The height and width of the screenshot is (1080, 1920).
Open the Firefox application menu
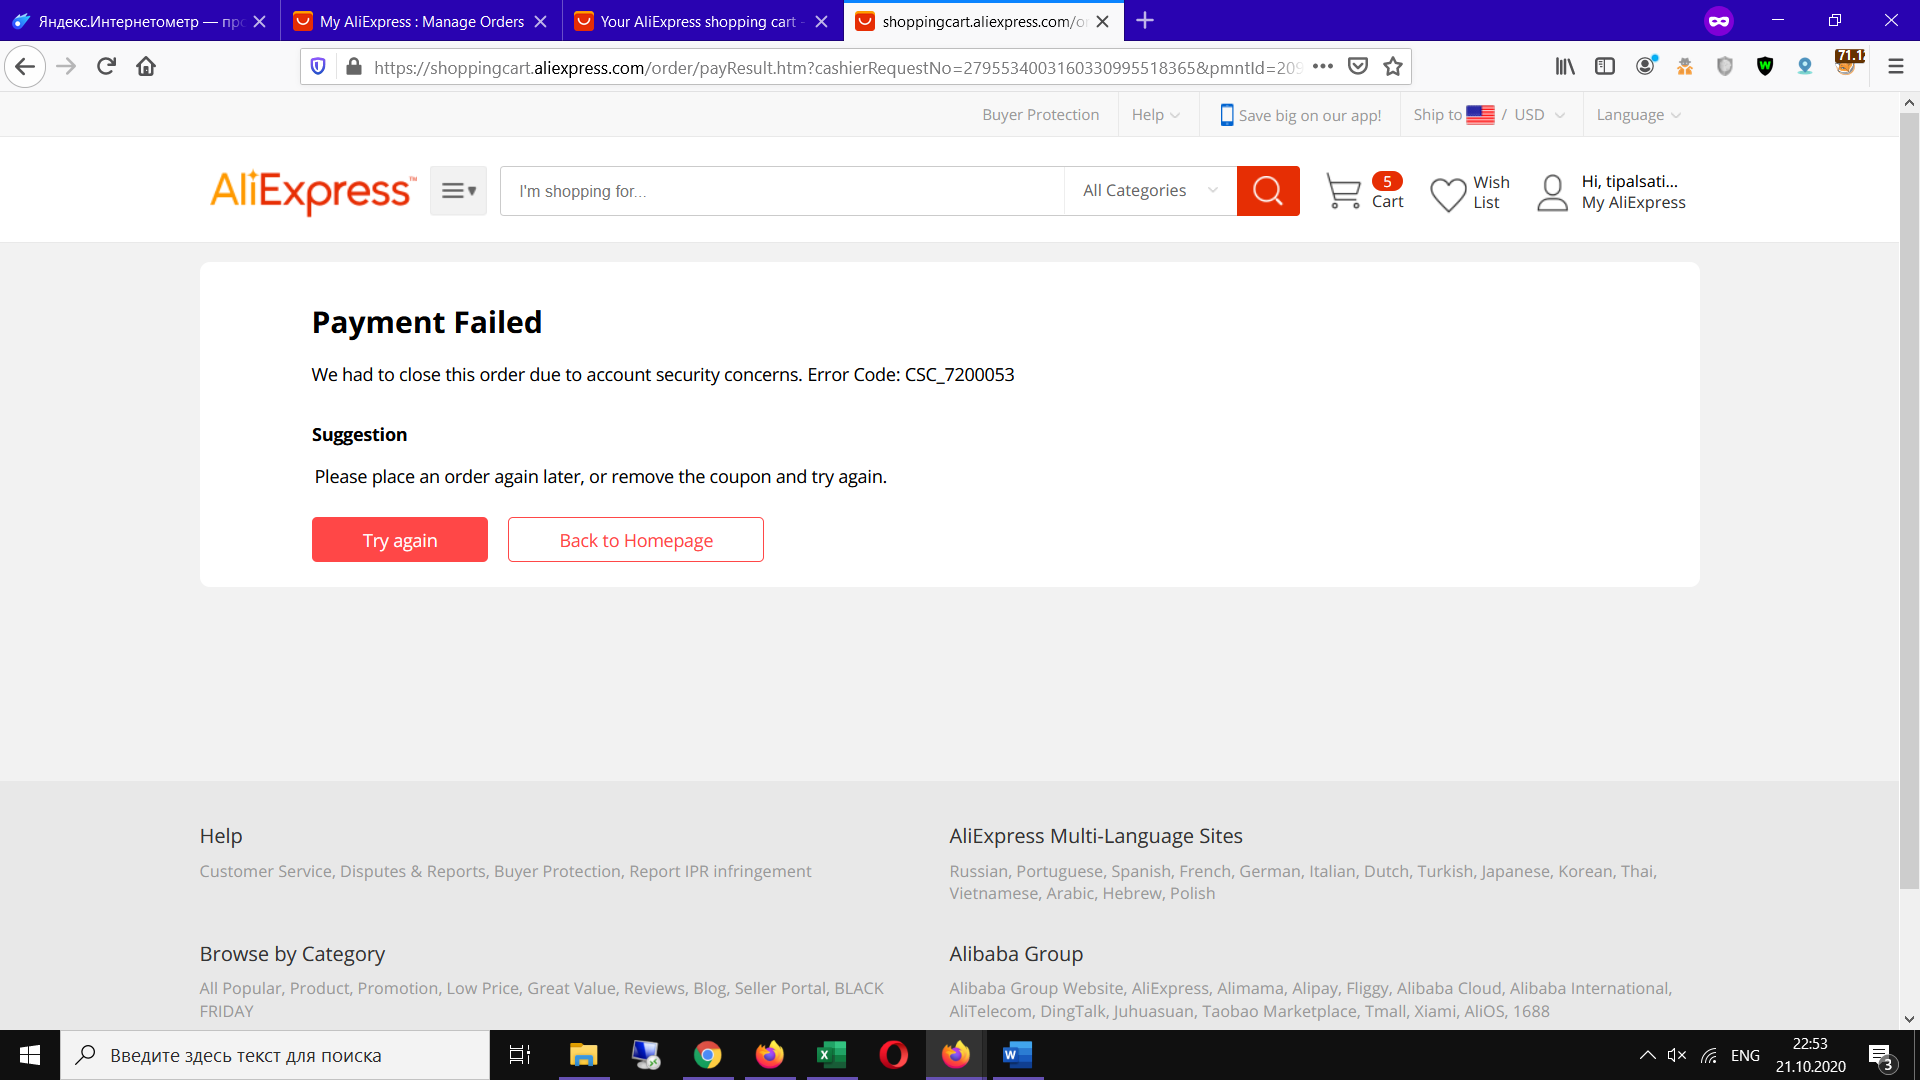pyautogui.click(x=1895, y=67)
